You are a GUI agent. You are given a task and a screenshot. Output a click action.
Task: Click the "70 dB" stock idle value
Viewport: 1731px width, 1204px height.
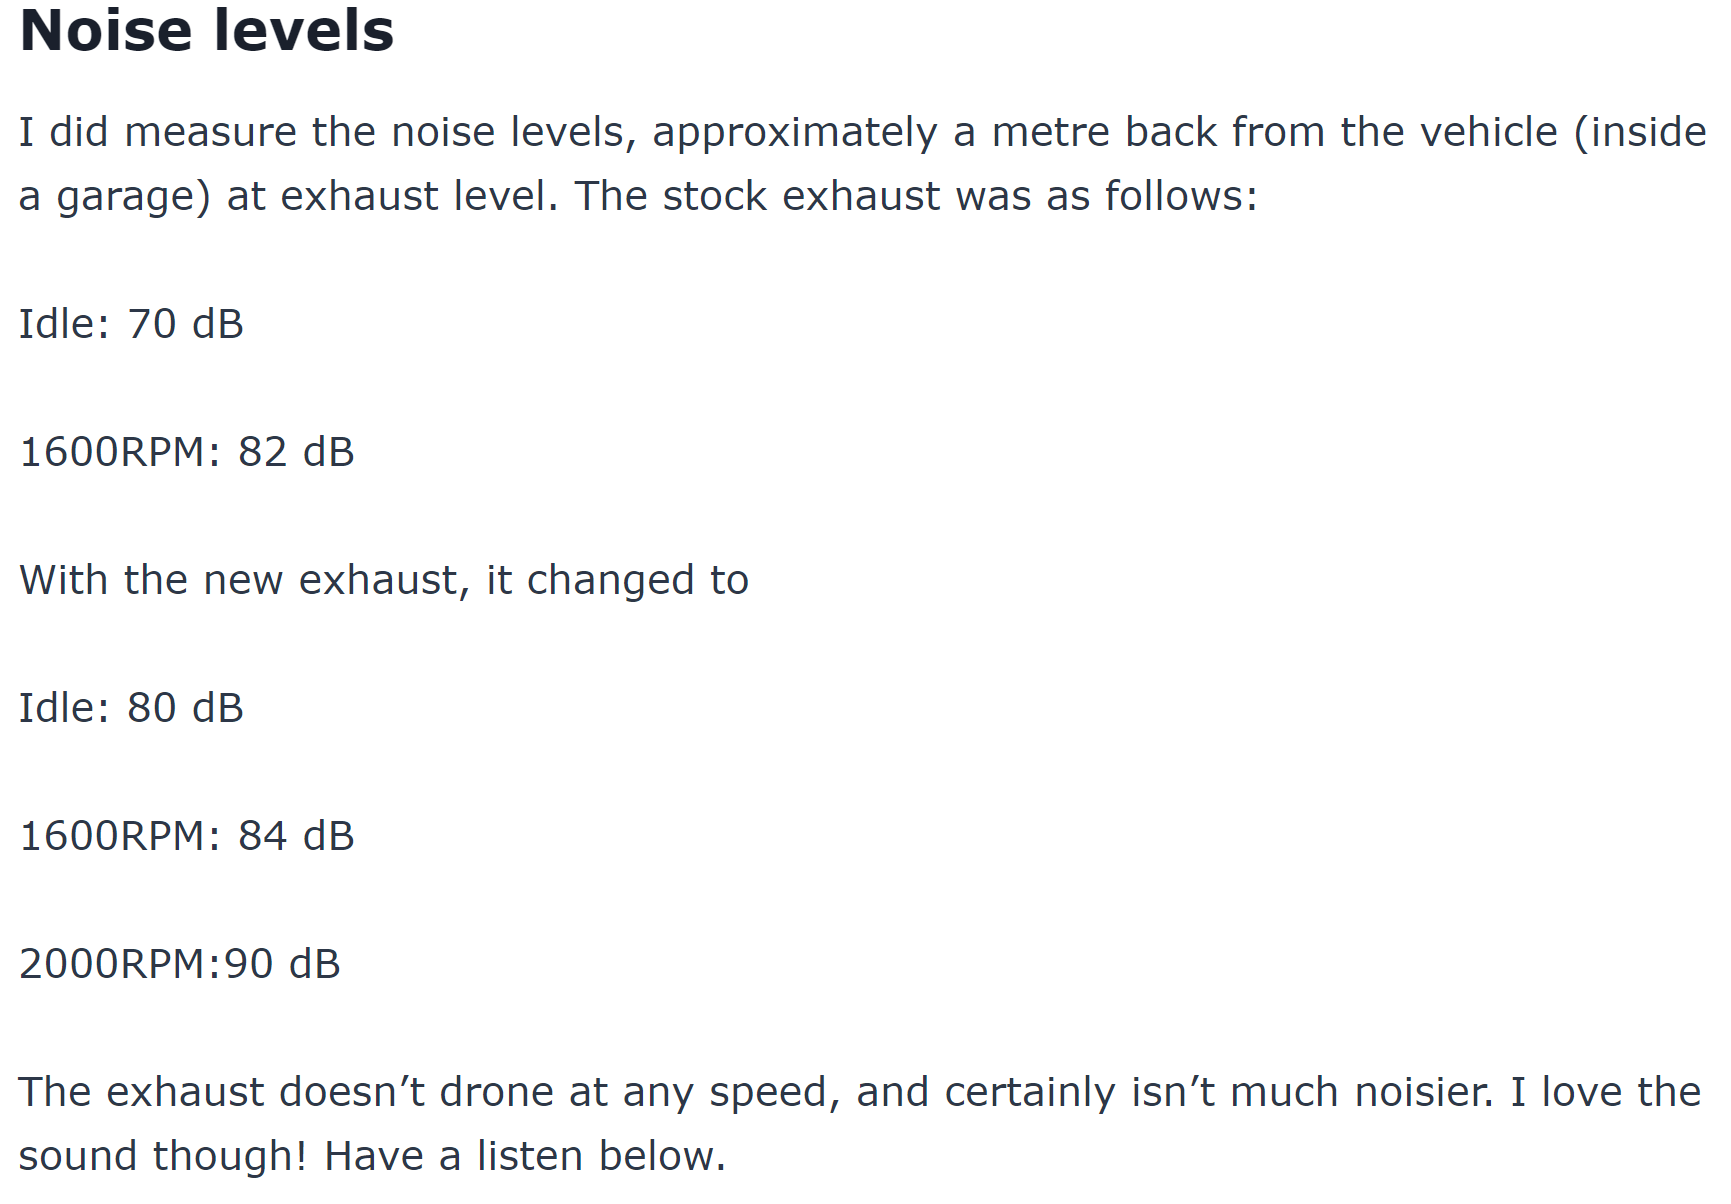pos(186,325)
